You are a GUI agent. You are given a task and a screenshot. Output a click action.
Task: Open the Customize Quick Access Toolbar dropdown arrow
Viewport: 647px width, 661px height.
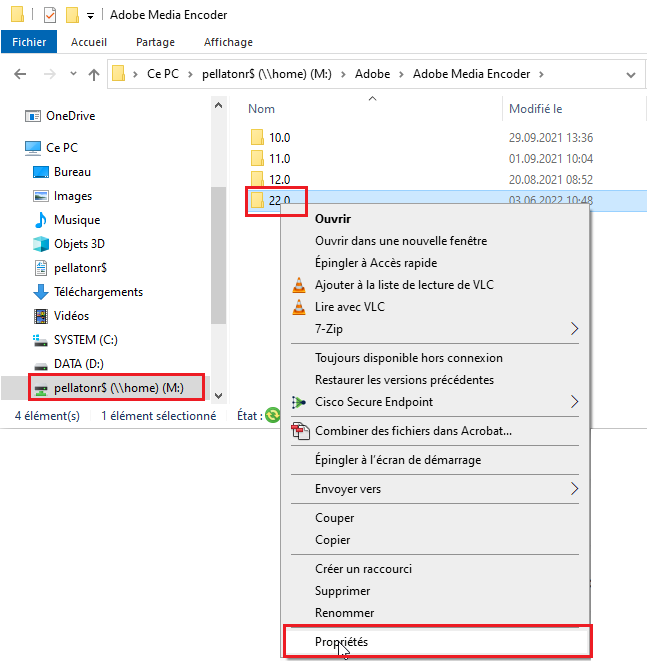tap(90, 16)
